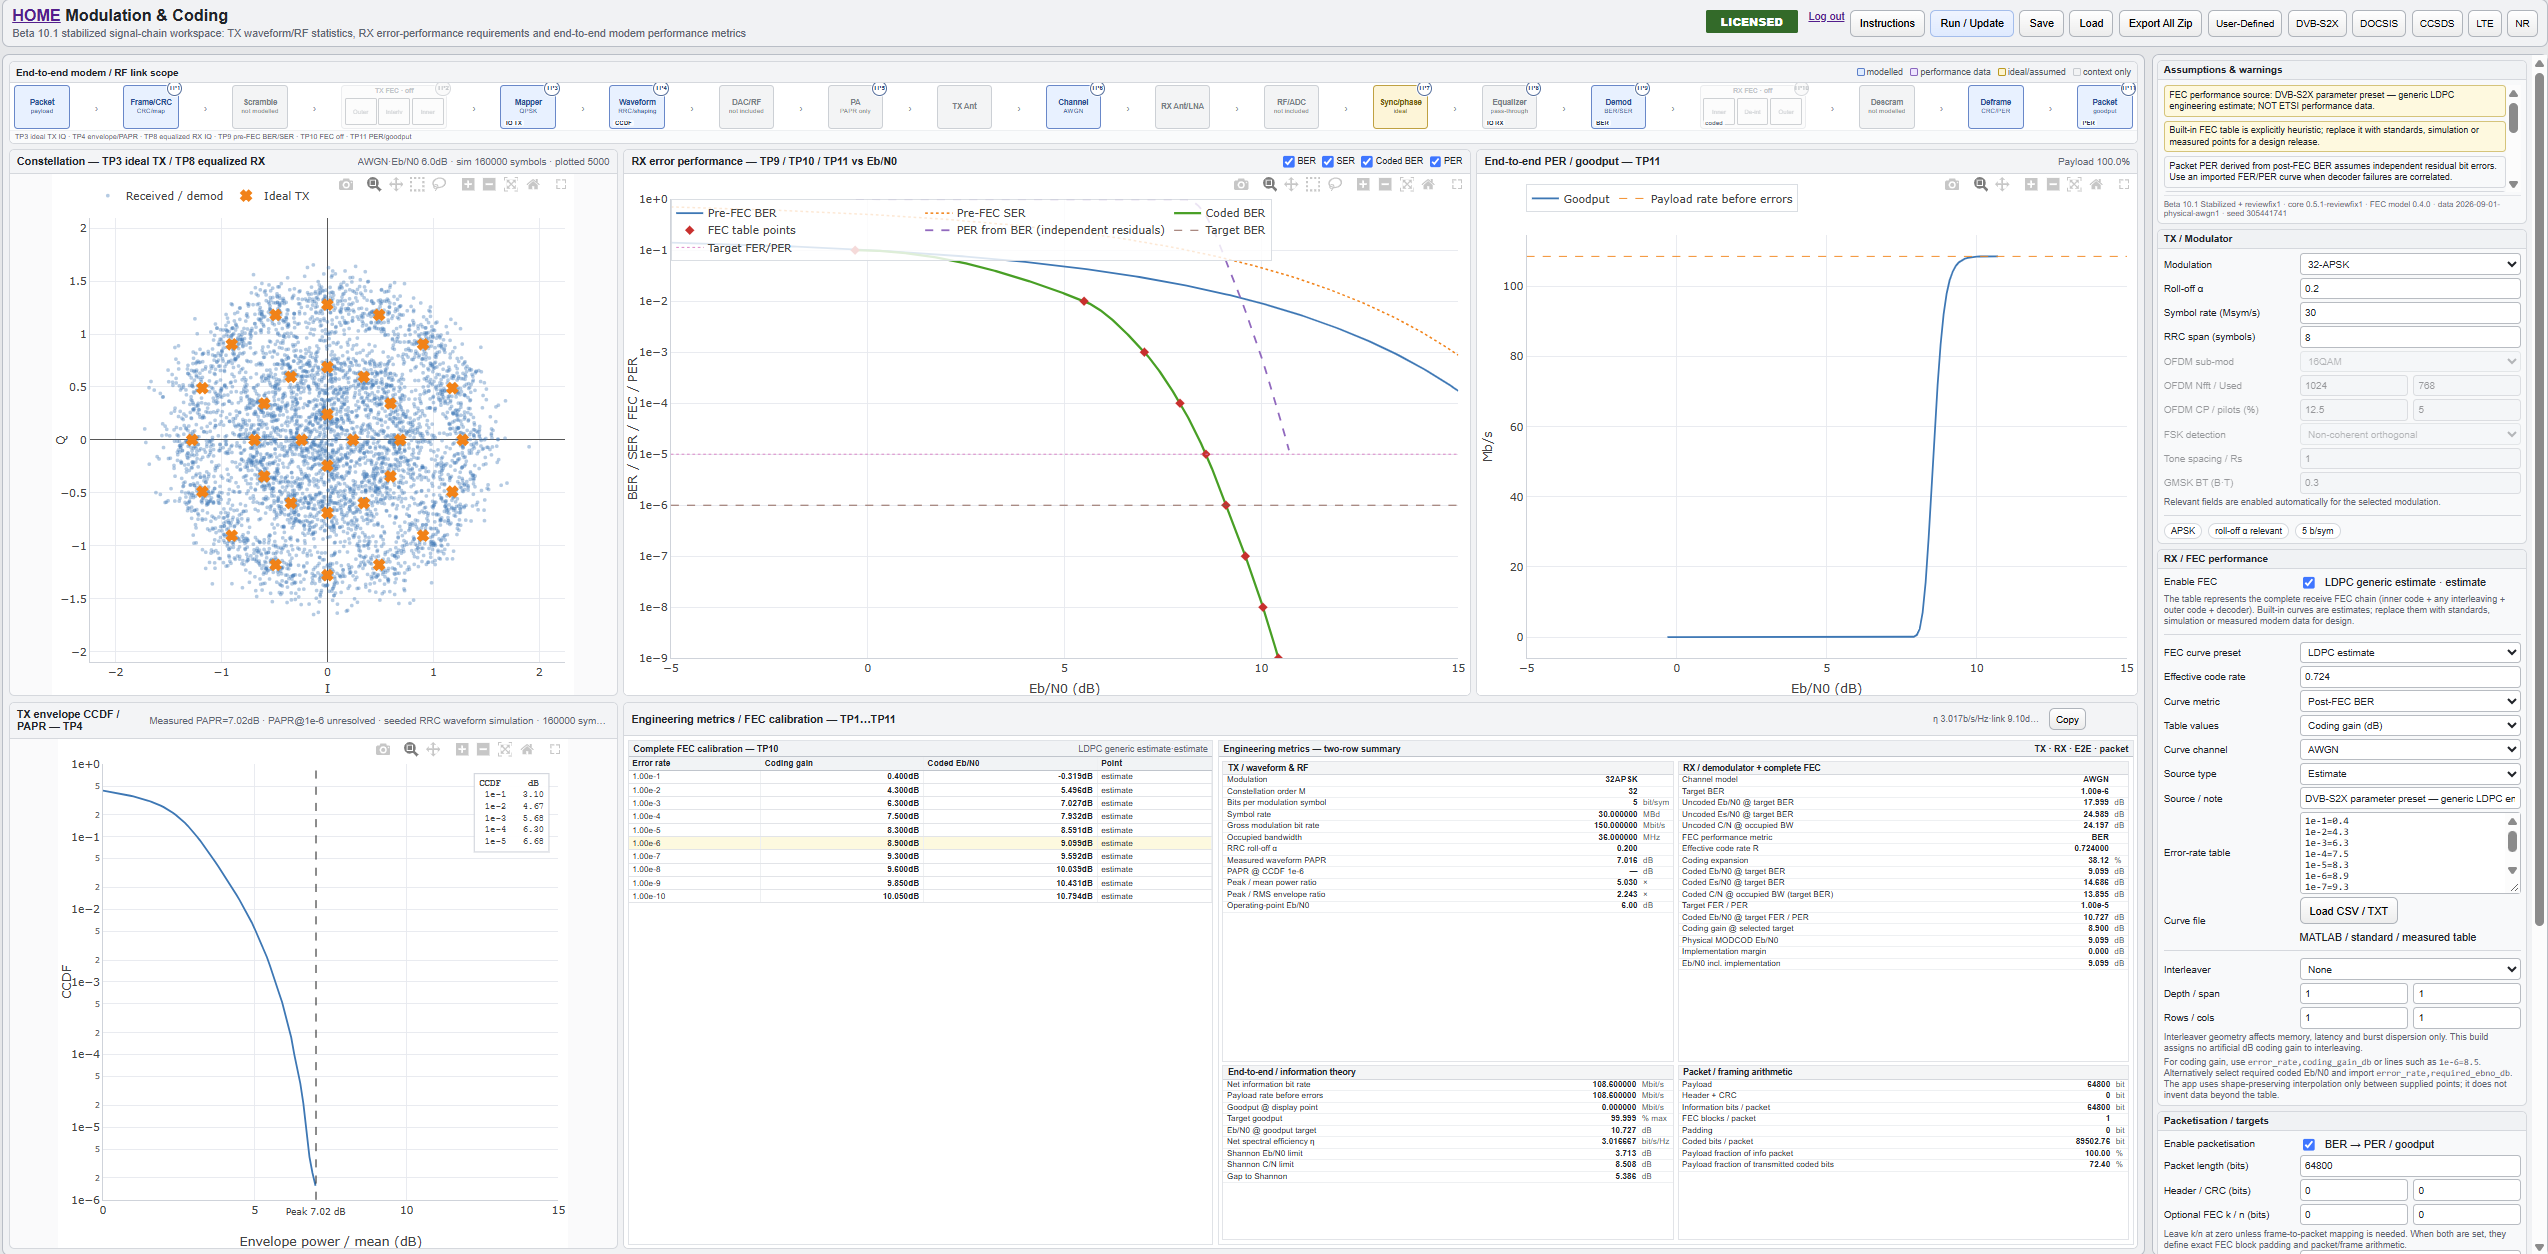
Task: Copy the engineering metrics via Copy button
Action: coord(2067,719)
